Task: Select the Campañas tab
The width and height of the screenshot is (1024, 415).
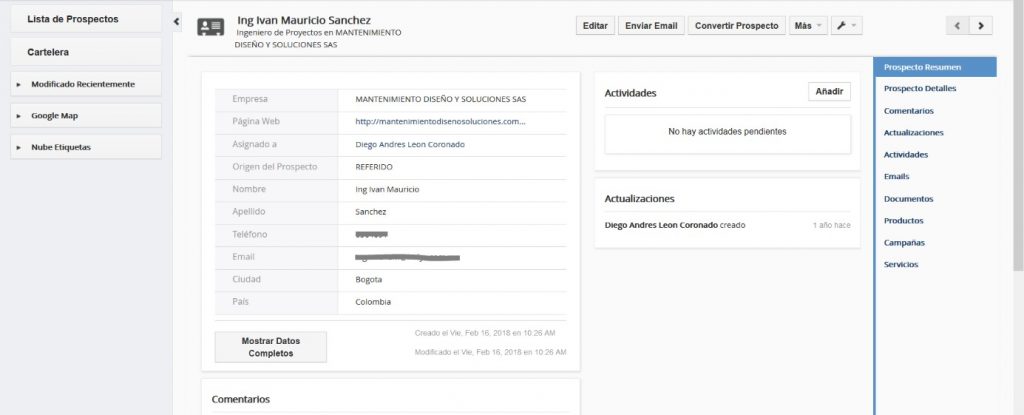Action: (904, 243)
